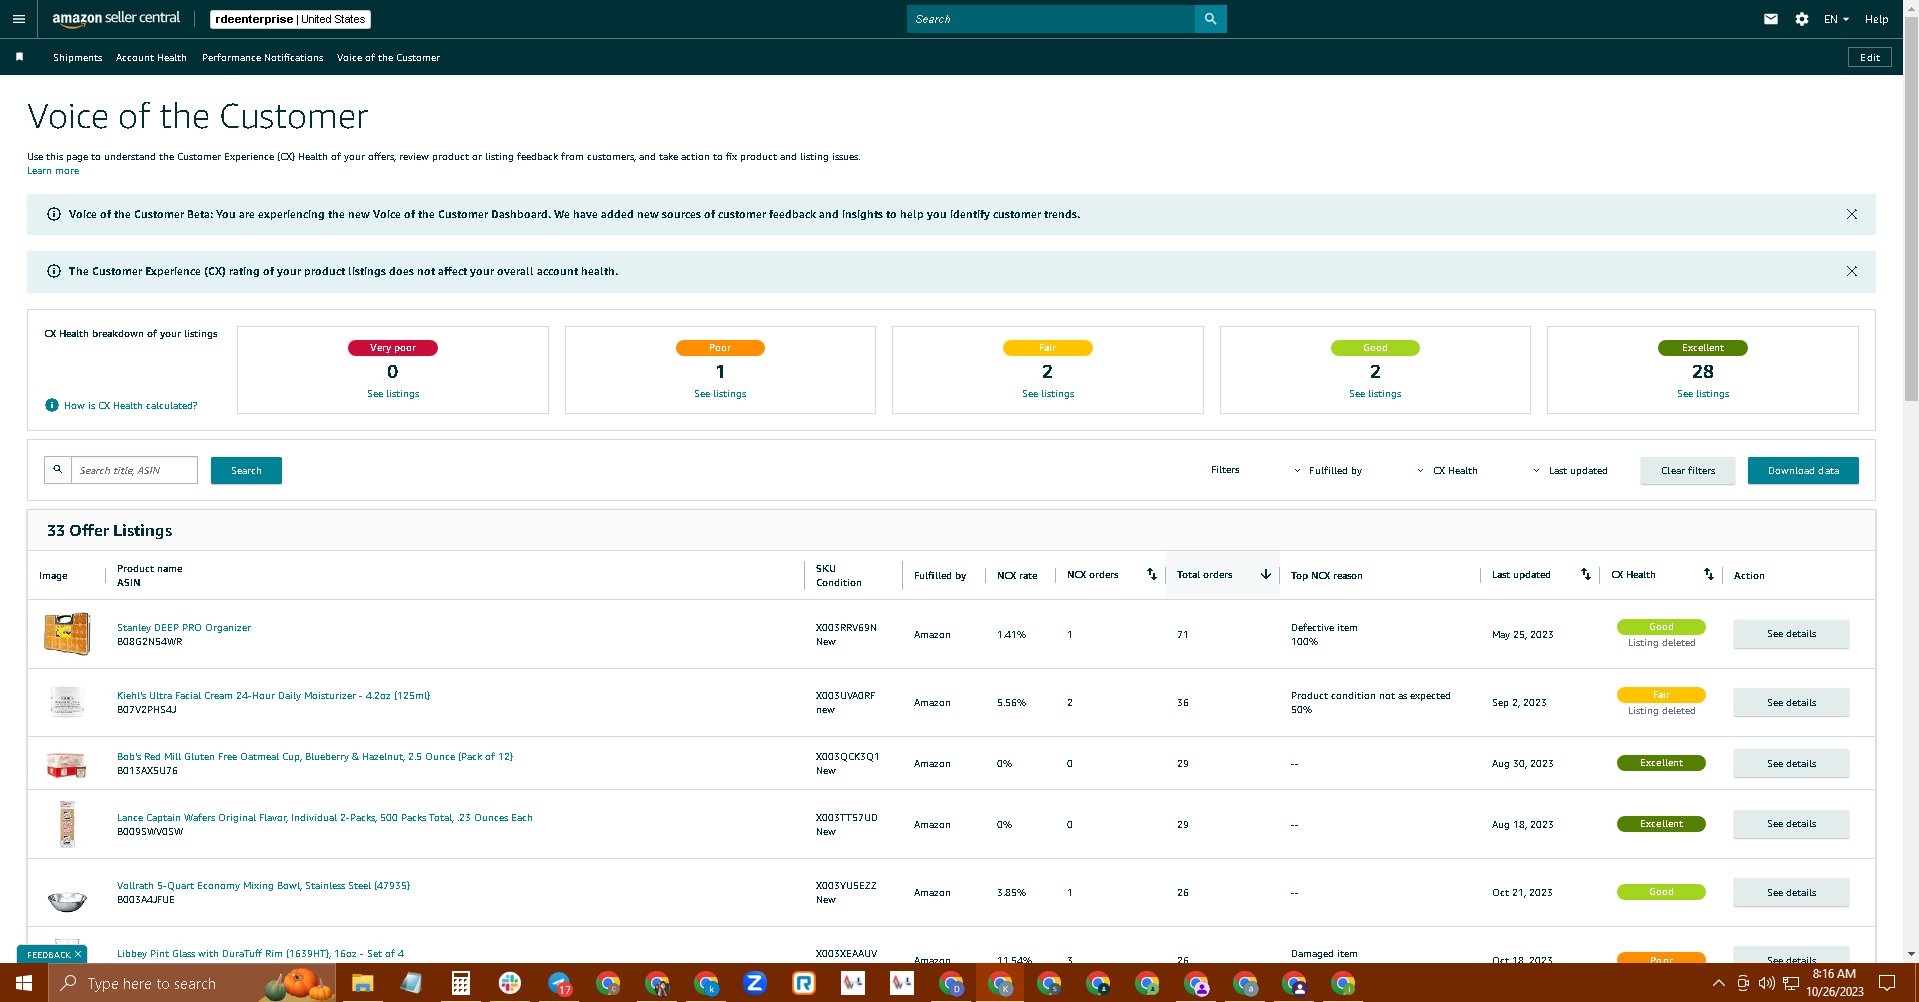Open the Calculator app in taskbar
The image size is (1919, 1002).
pos(460,983)
